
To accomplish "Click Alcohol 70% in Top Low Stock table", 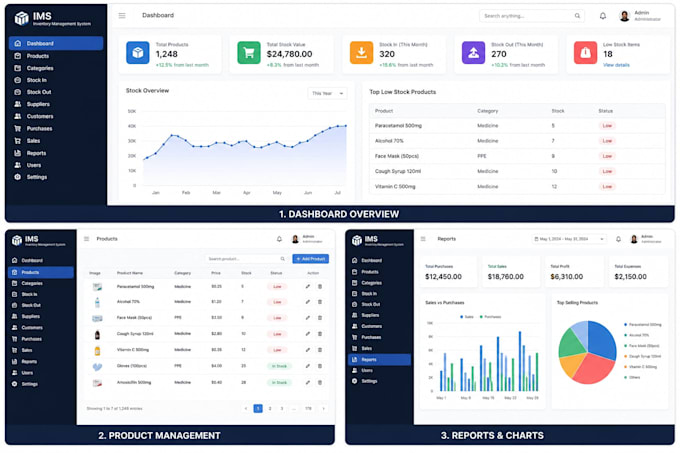I will pos(389,141).
